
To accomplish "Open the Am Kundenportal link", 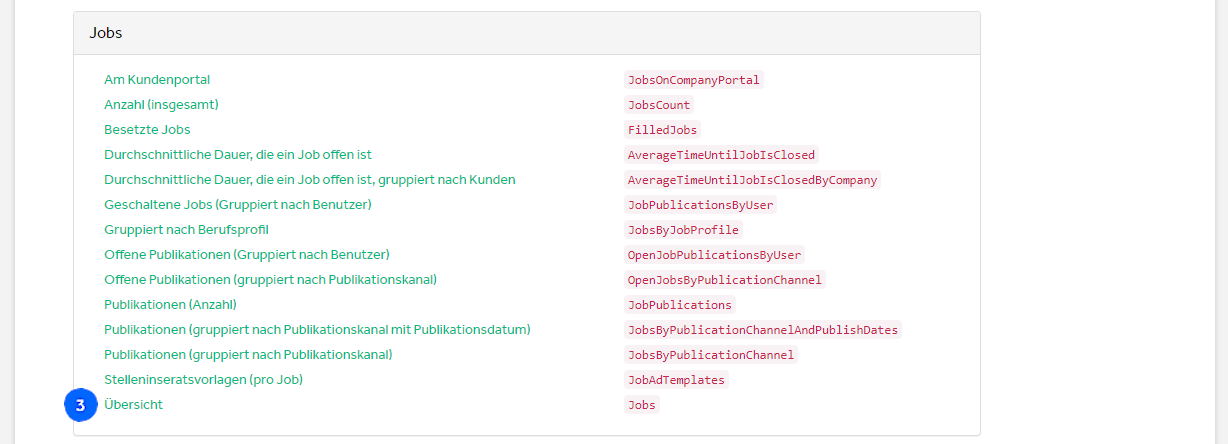I will point(157,80).
